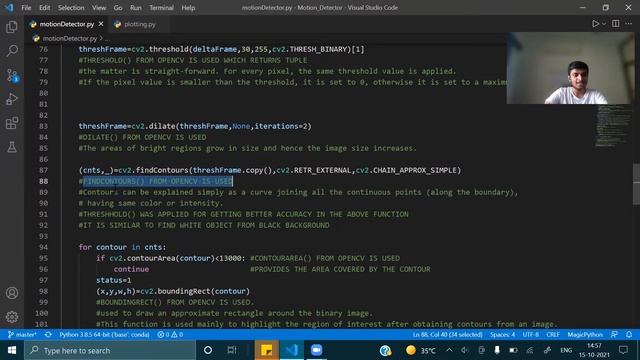The image size is (640, 360).
Task: Open the battery status tray icon
Action: (x=513, y=350)
